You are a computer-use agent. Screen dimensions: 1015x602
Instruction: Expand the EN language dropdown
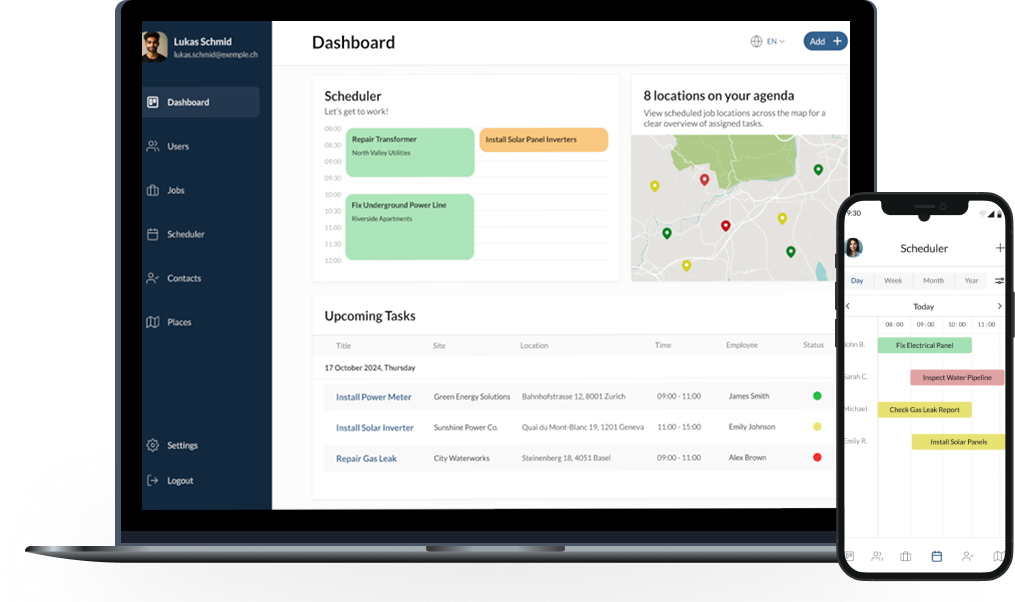(x=768, y=41)
